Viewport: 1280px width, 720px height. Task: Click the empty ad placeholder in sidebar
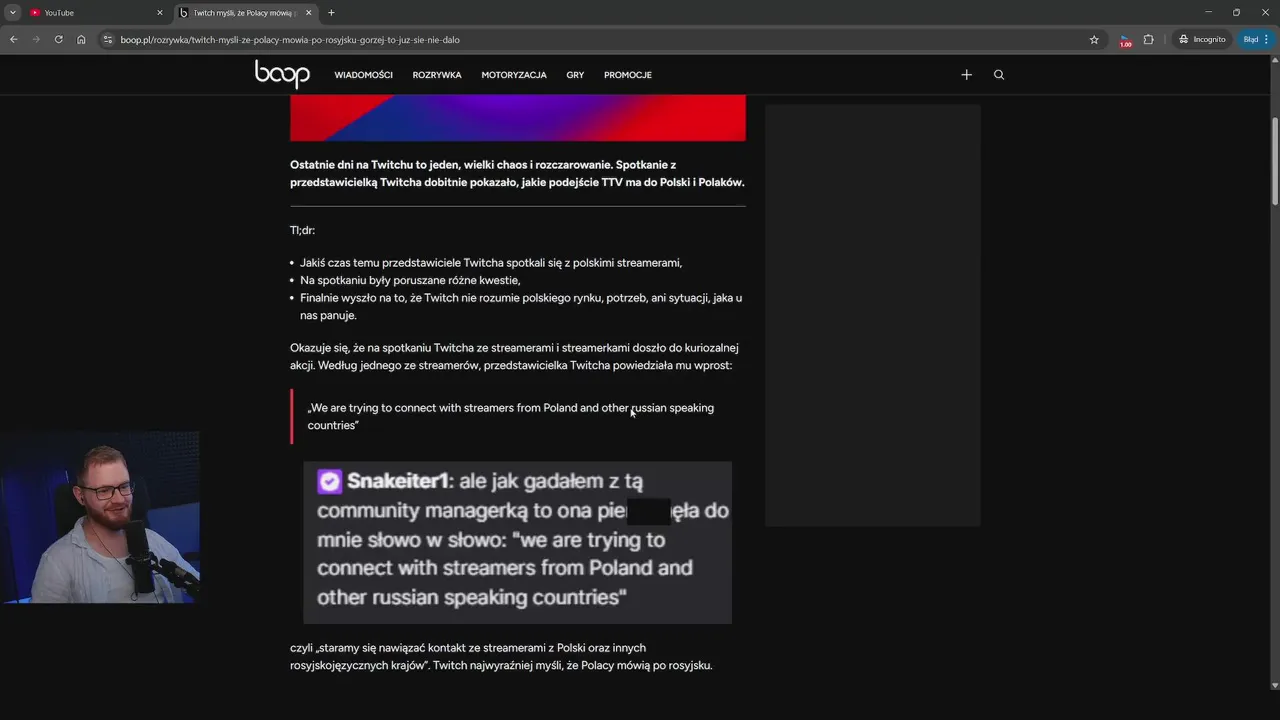pos(872,315)
